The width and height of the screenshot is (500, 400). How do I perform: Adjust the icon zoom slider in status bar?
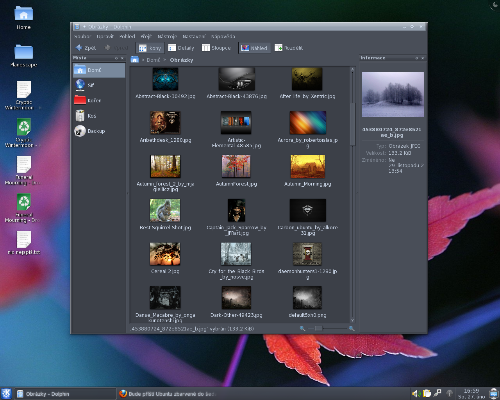coord(327,328)
